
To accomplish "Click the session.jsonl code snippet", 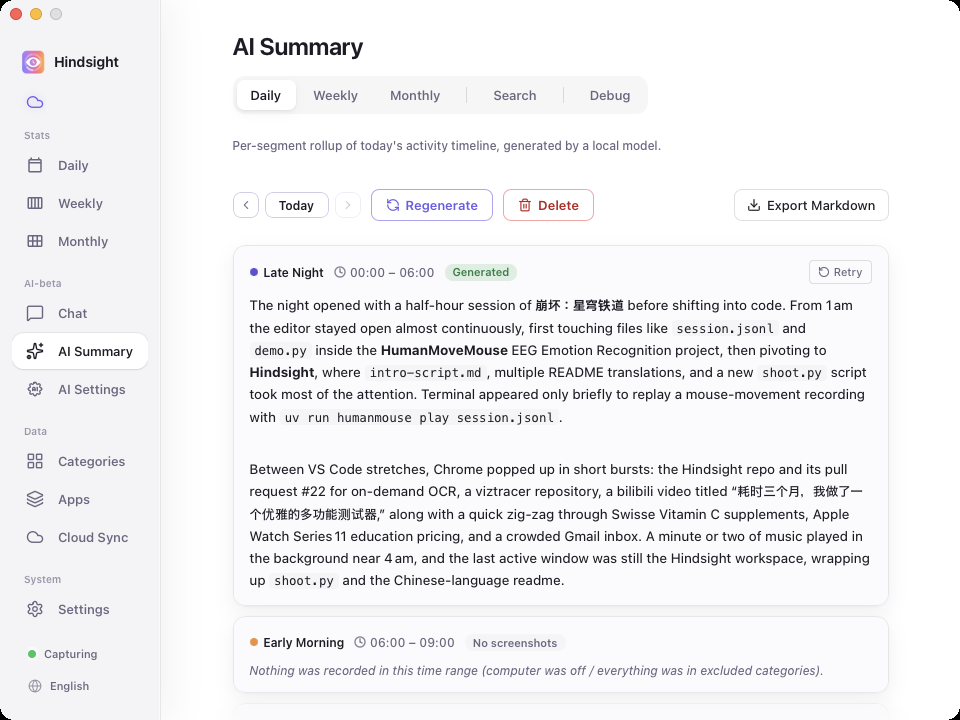I will click(x=725, y=329).
